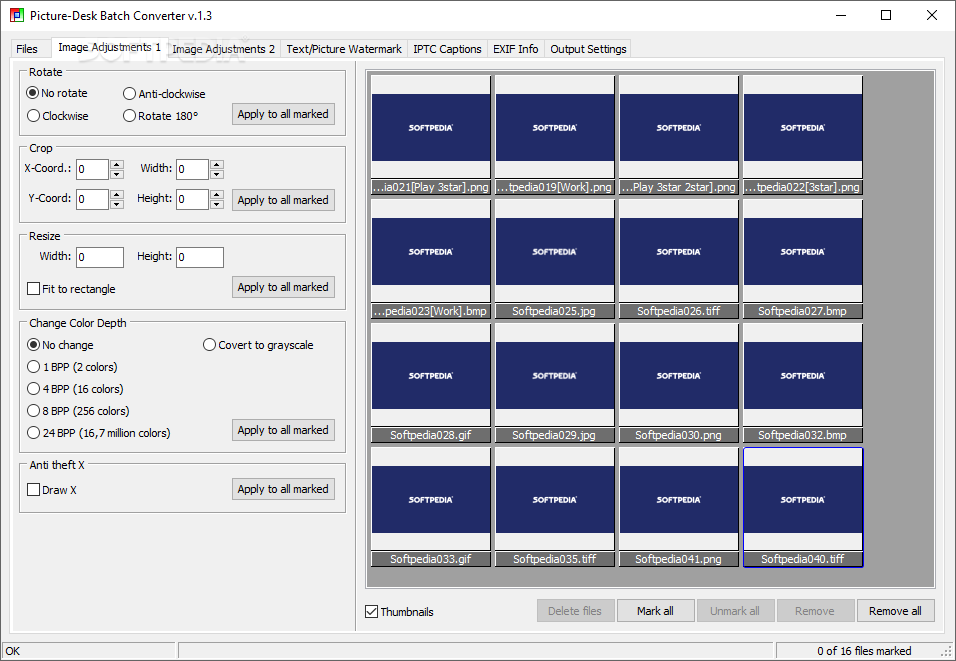Screen dimensions: 956x661
Task: Select the Image Adjustments 1 tab
Action: pyautogui.click(x=109, y=48)
